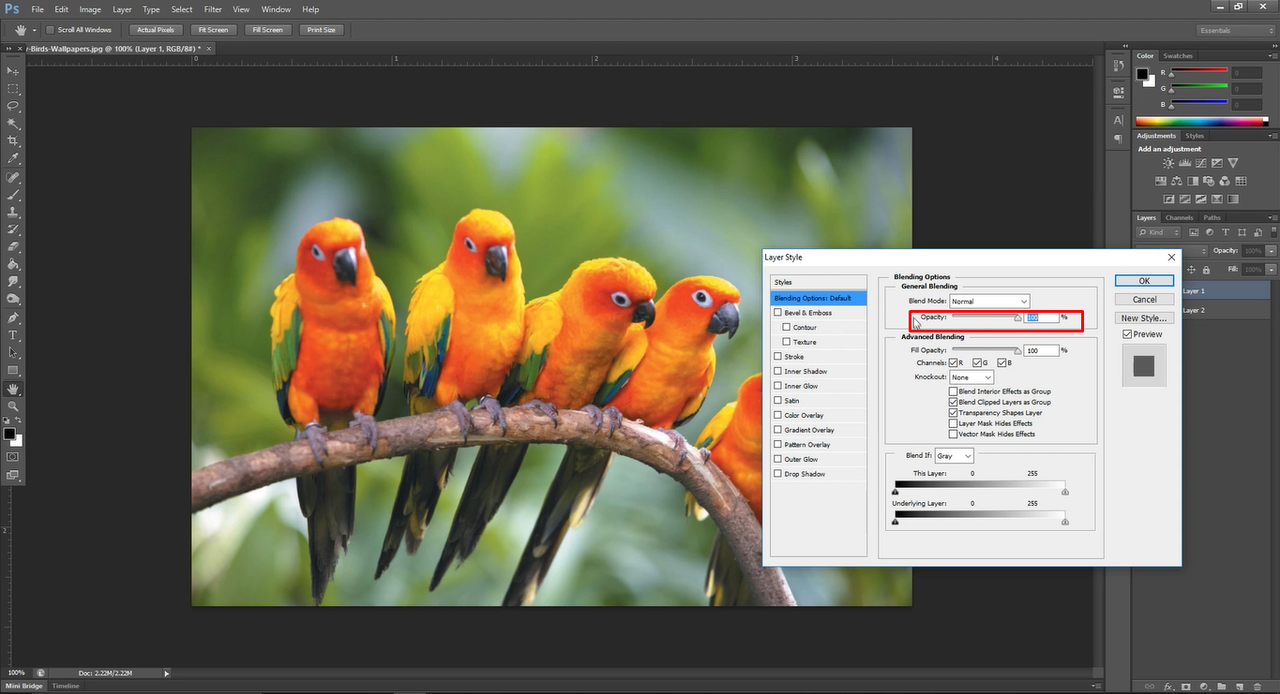
Task: Toggle Scroll All Windows checkbox
Action: tap(50, 30)
